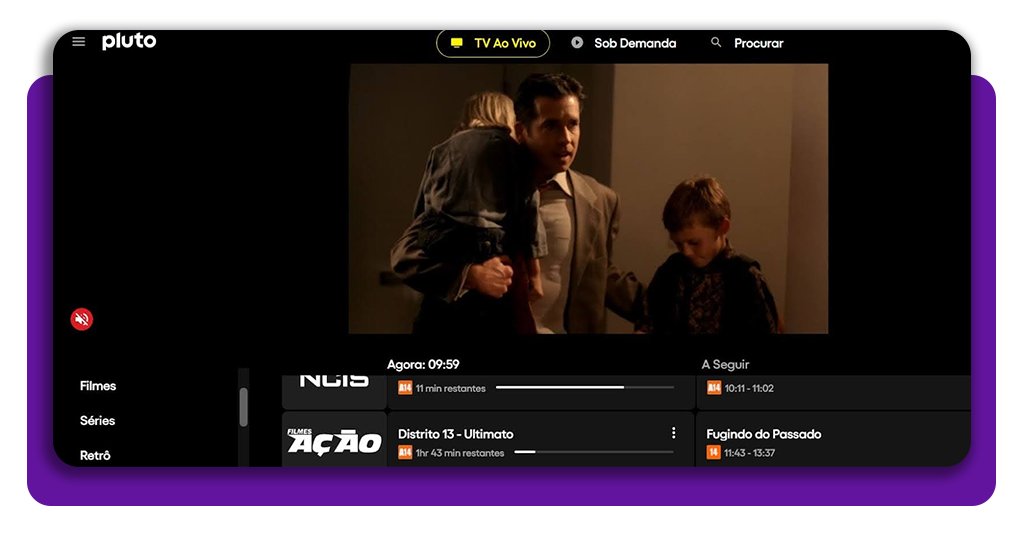The image size is (1024, 536).
Task: Click the TV icon in TV Ao Vivo
Action: pos(456,43)
